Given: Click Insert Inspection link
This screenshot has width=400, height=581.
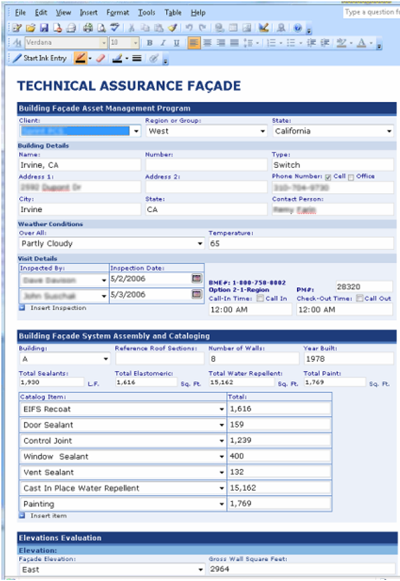Looking at the screenshot, I should 58,308.
